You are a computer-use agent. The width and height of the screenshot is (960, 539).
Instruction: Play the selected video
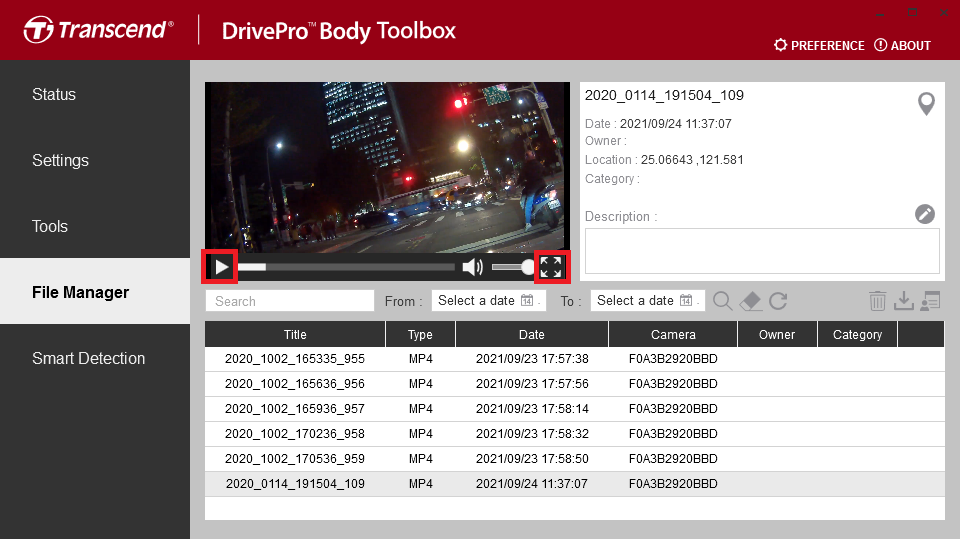(221, 267)
